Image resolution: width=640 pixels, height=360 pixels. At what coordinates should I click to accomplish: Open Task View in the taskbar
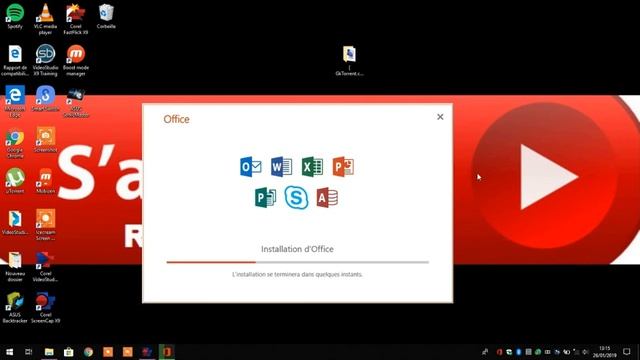tap(29, 352)
